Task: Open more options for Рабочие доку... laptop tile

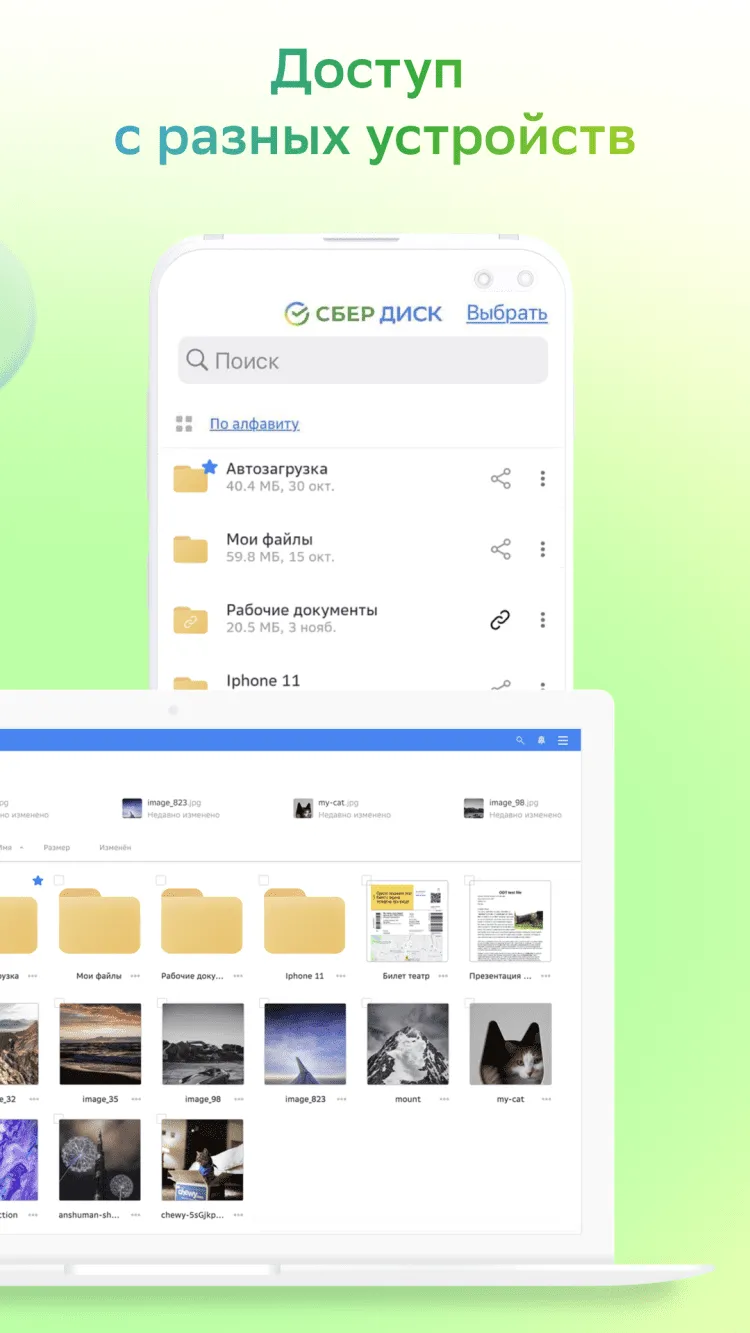Action: (x=238, y=976)
